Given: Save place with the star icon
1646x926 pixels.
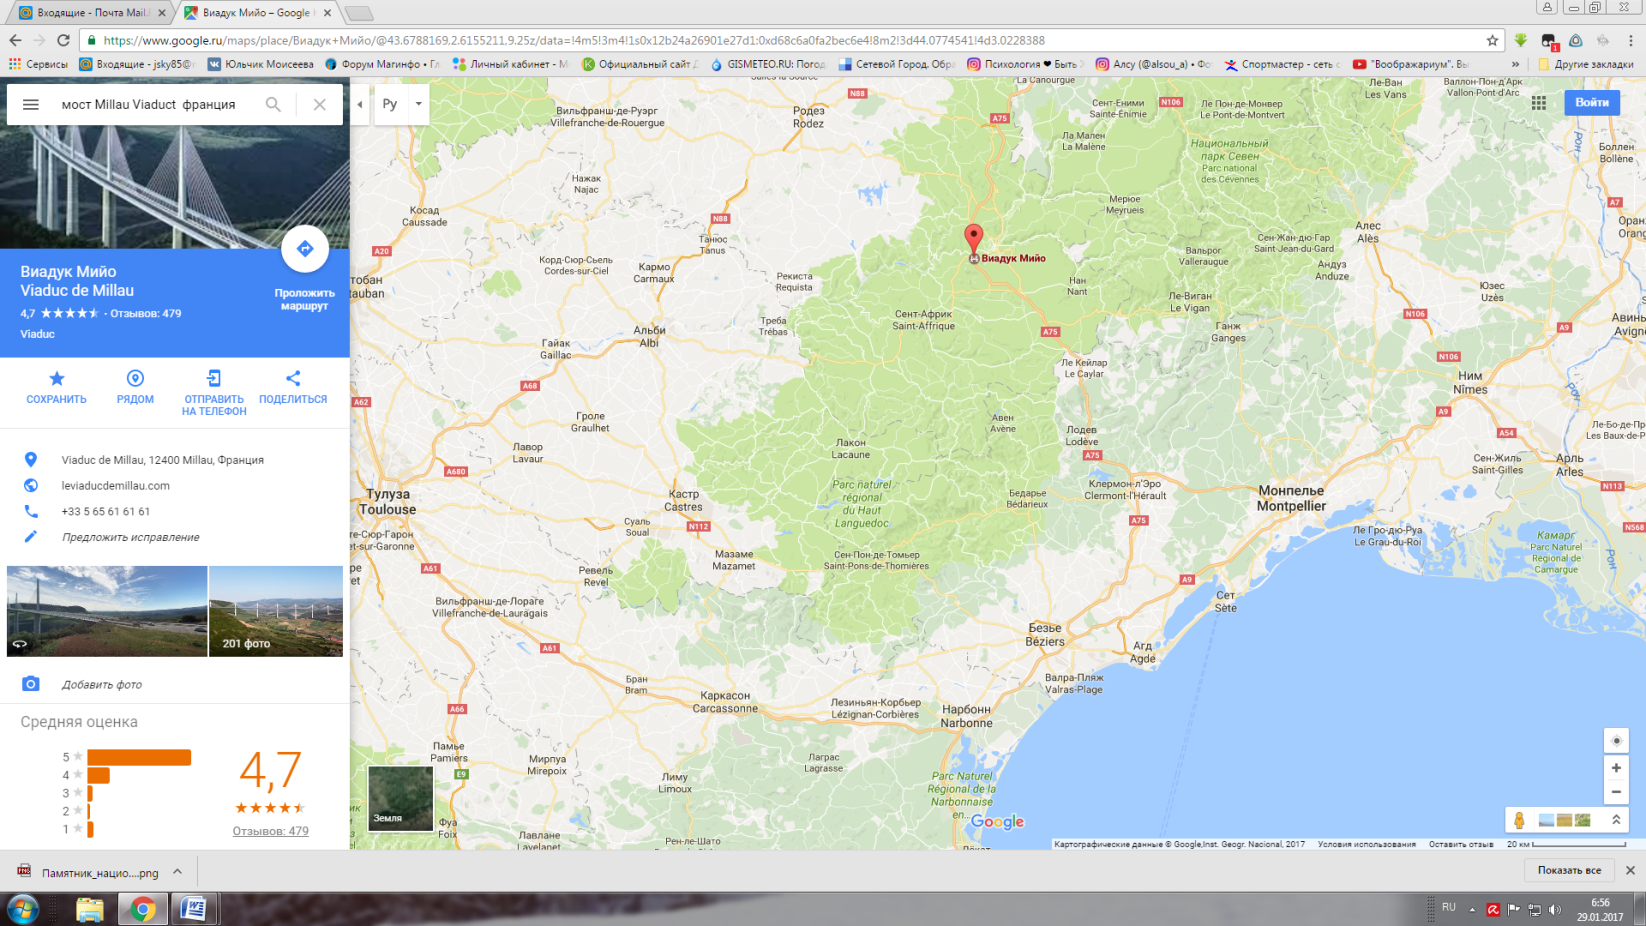Looking at the screenshot, I should pyautogui.click(x=56, y=378).
